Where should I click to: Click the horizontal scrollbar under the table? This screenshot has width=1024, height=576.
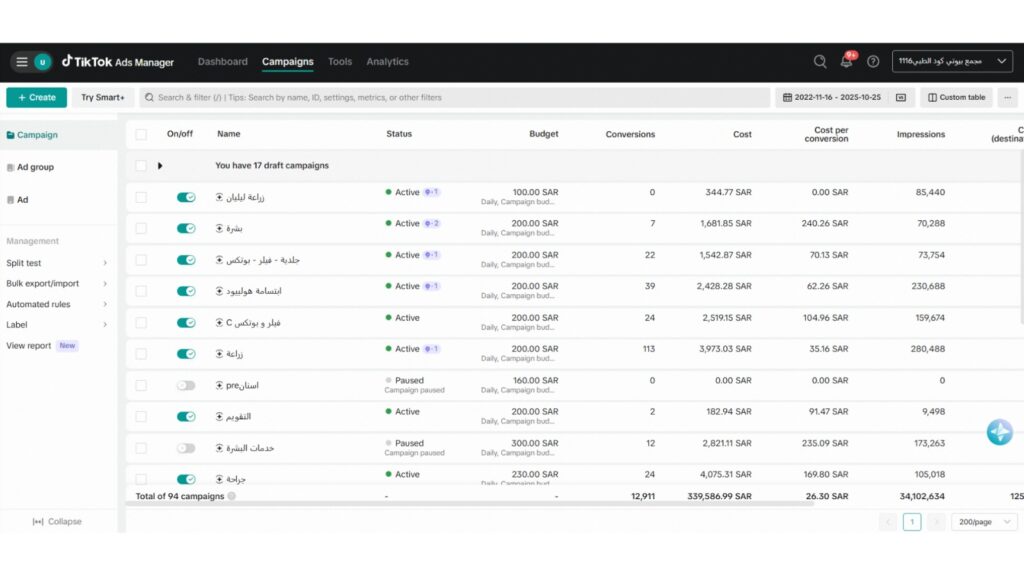tap(470, 504)
